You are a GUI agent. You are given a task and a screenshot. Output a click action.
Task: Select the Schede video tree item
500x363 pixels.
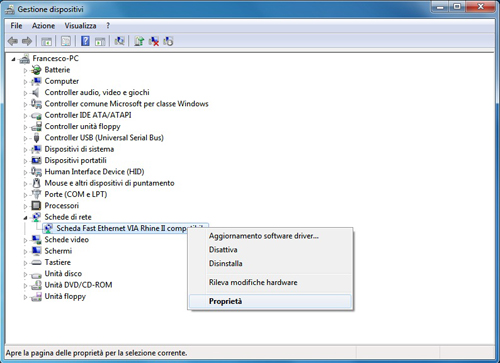(66, 240)
